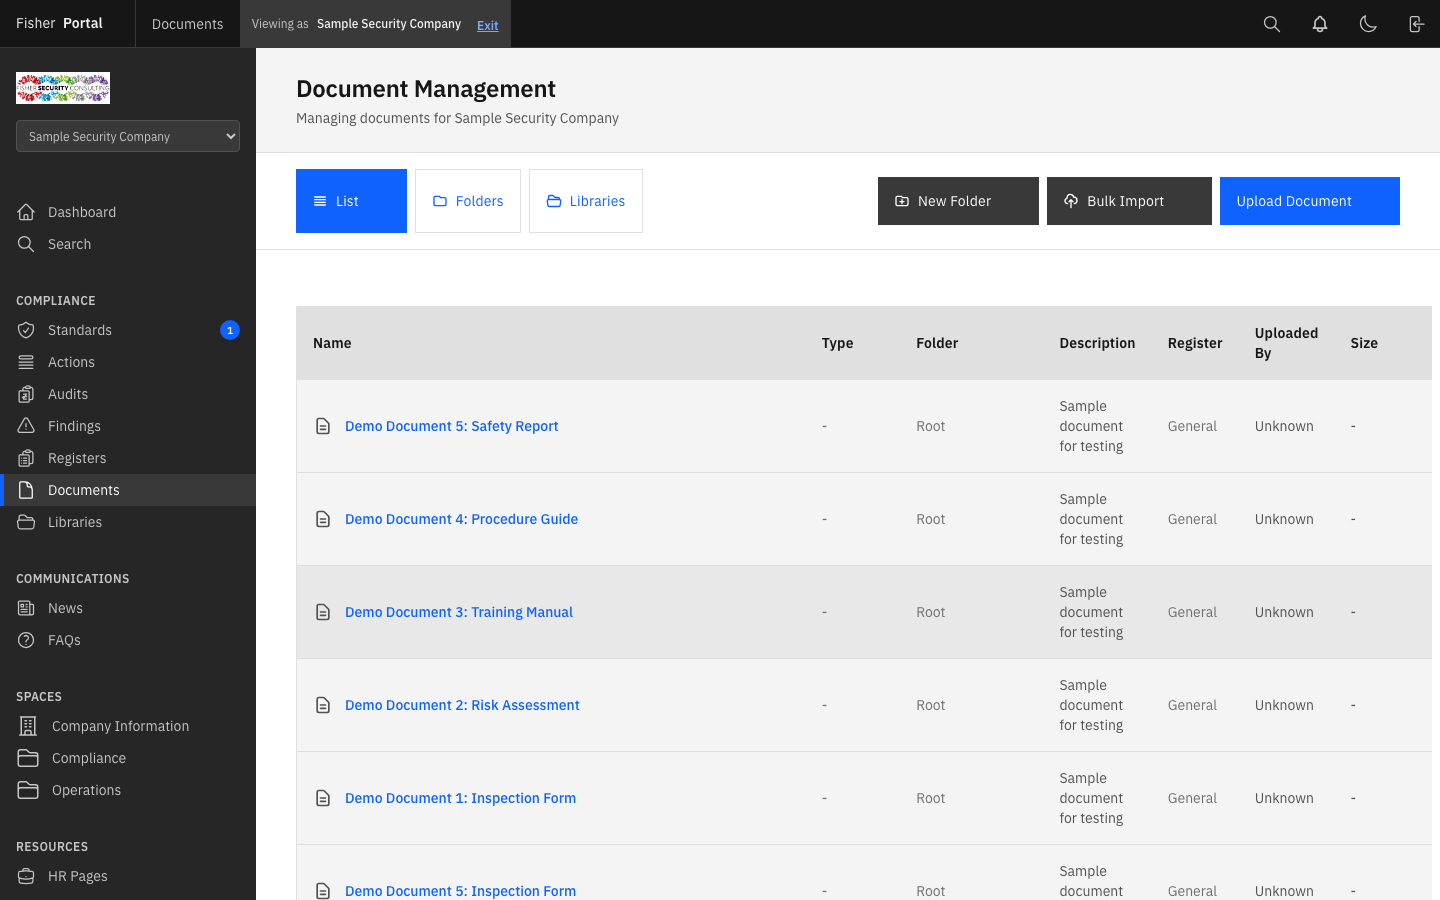Switch to the Folders view tab
The image size is (1440, 900).
[x=468, y=200]
